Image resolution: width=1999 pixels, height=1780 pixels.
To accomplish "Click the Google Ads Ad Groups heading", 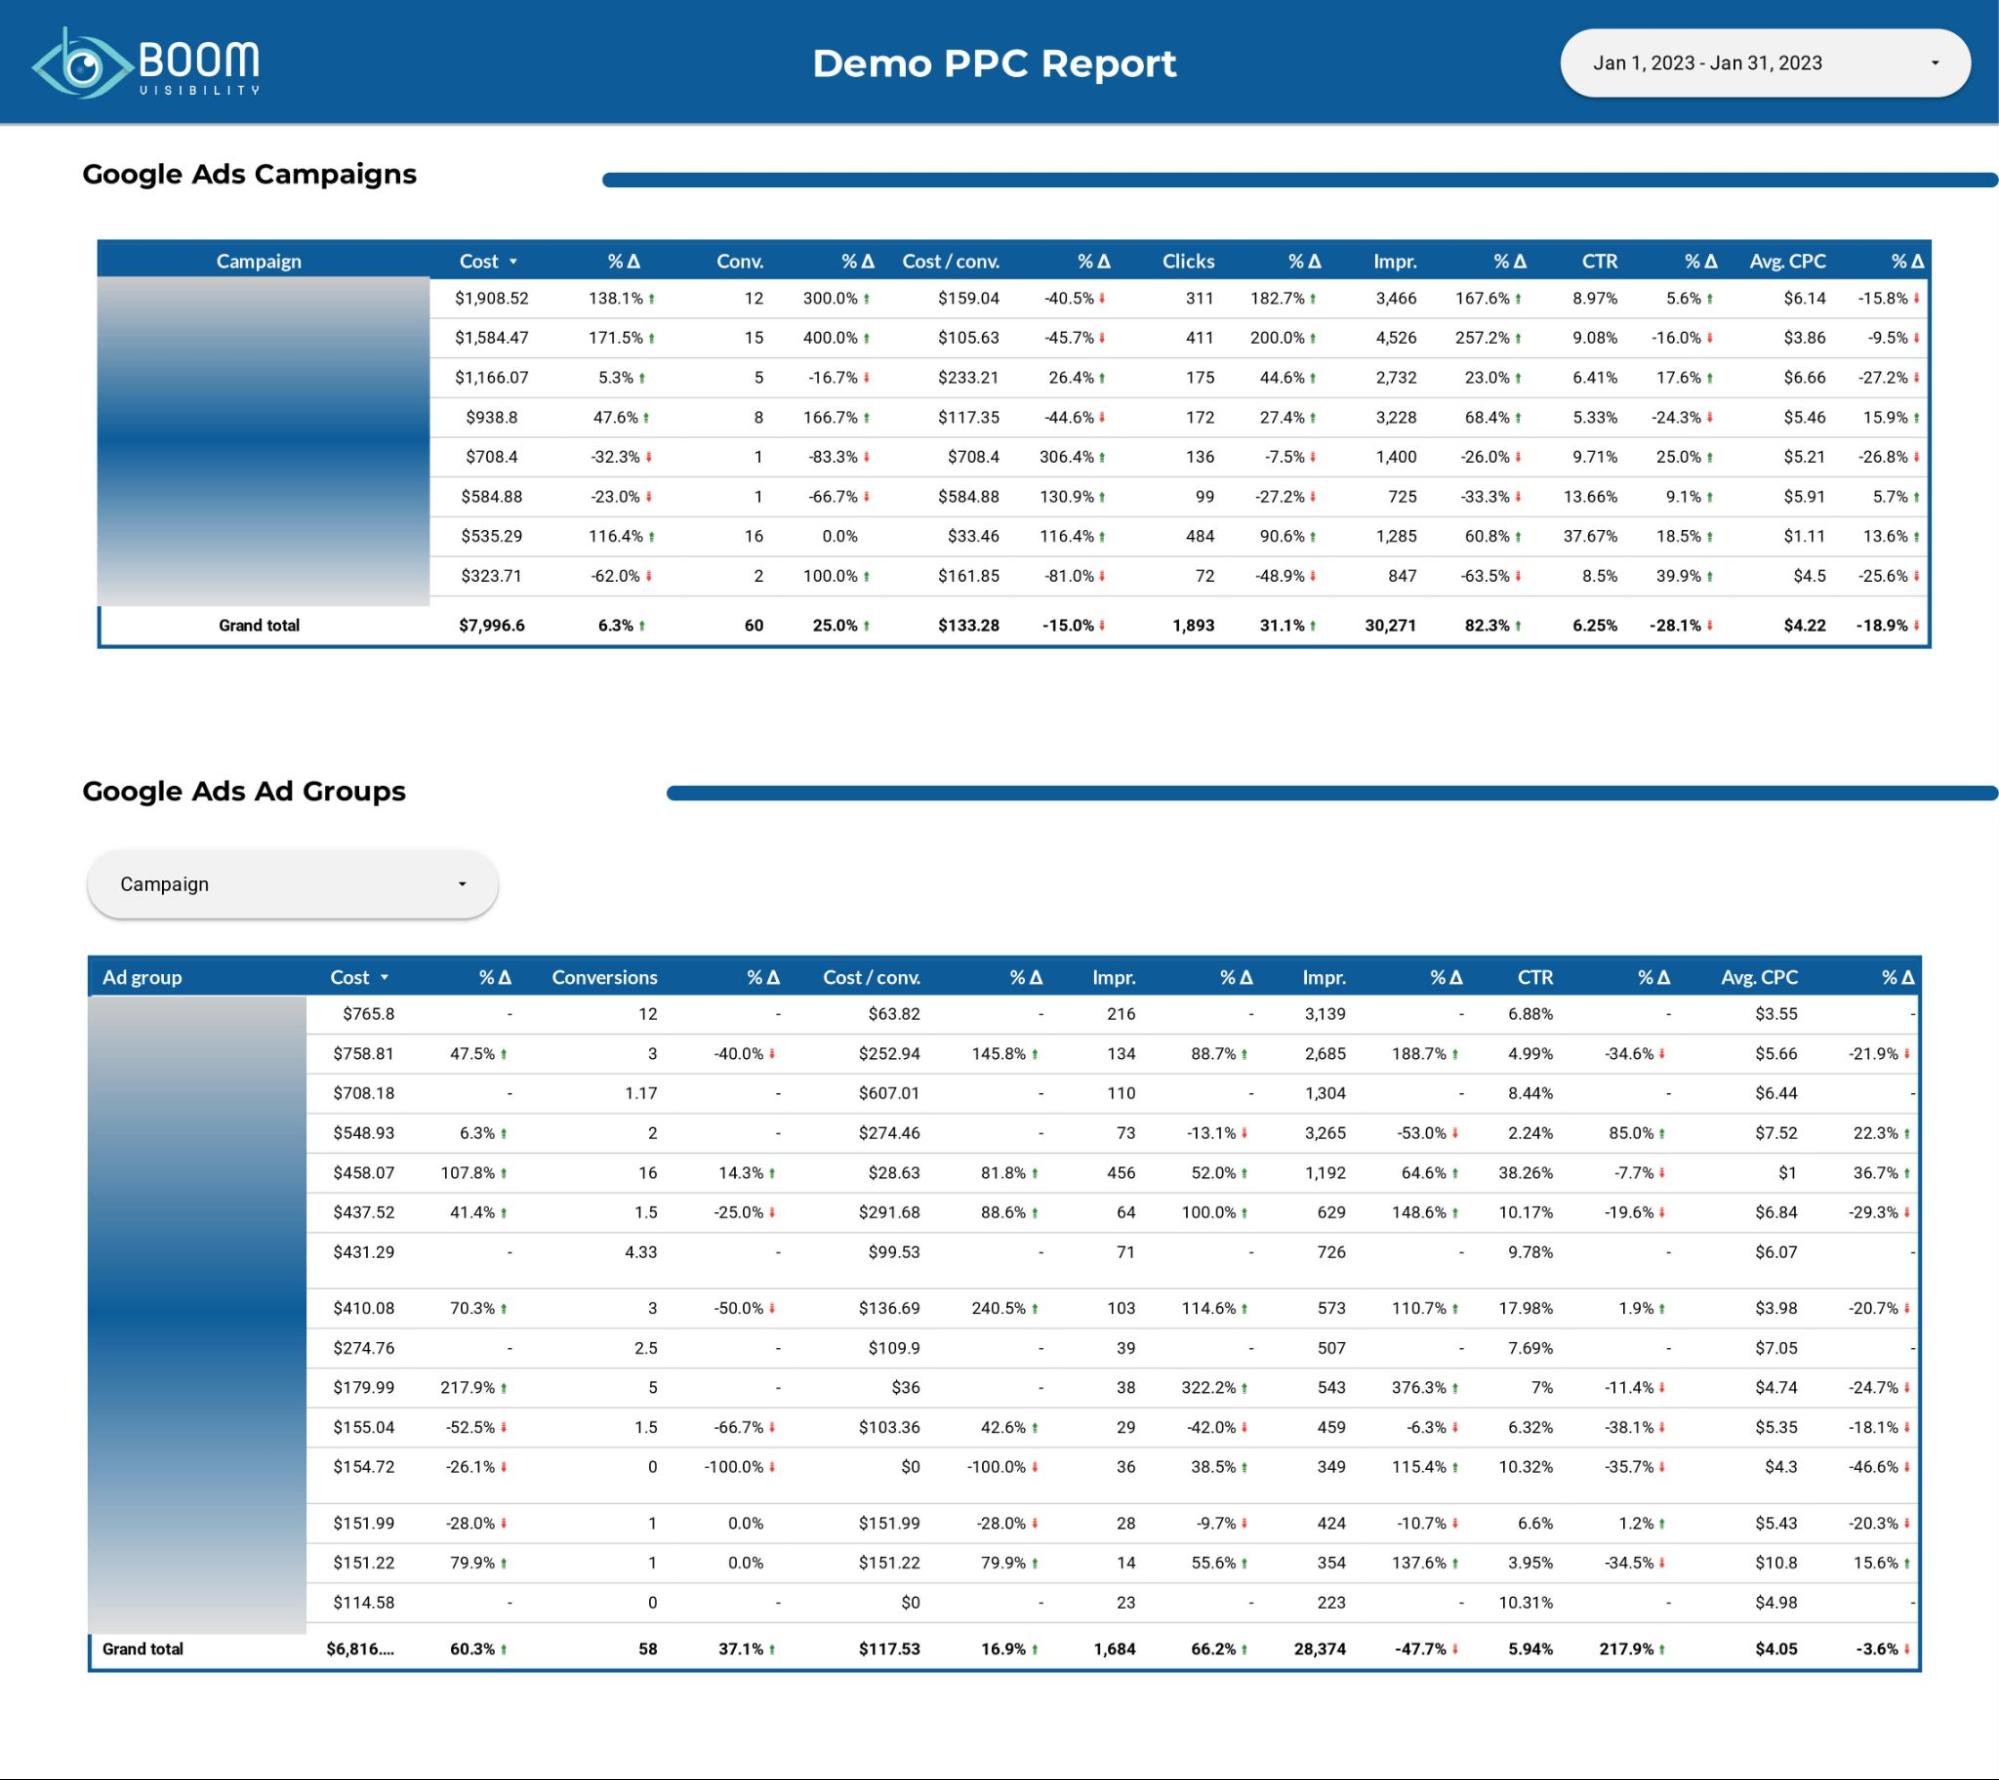I will click(x=244, y=791).
